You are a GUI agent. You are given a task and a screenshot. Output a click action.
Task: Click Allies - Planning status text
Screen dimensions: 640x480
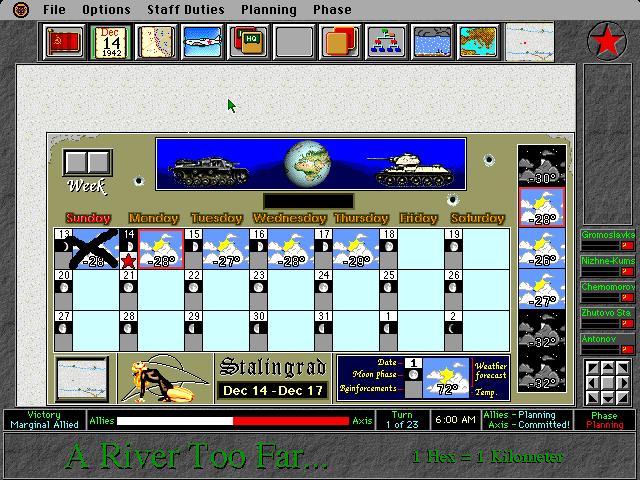[x=519, y=415]
